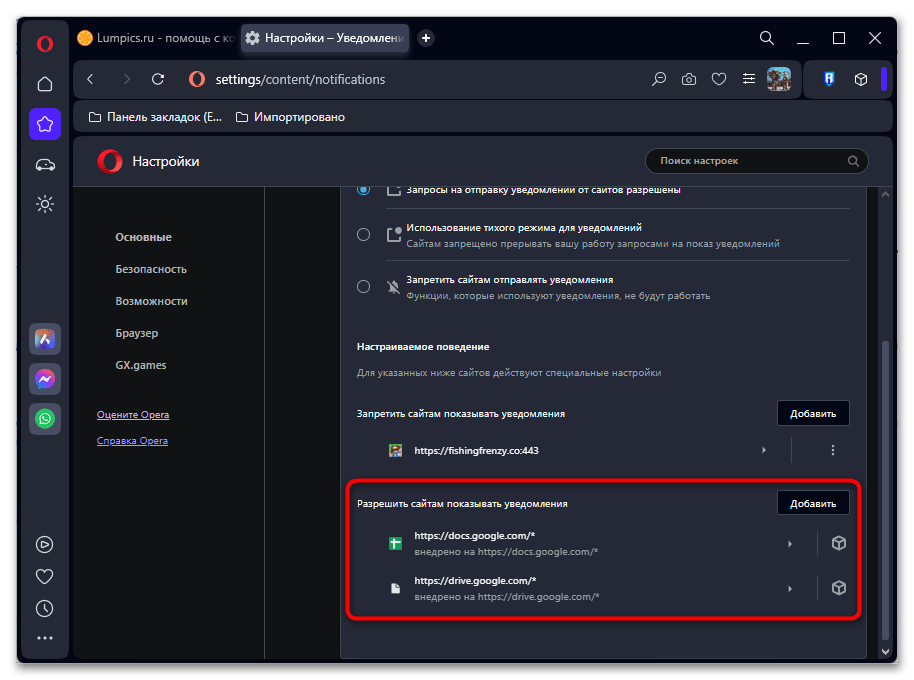The image size is (914, 680).
Task: Open the Справка Opera link
Action: [x=132, y=441]
